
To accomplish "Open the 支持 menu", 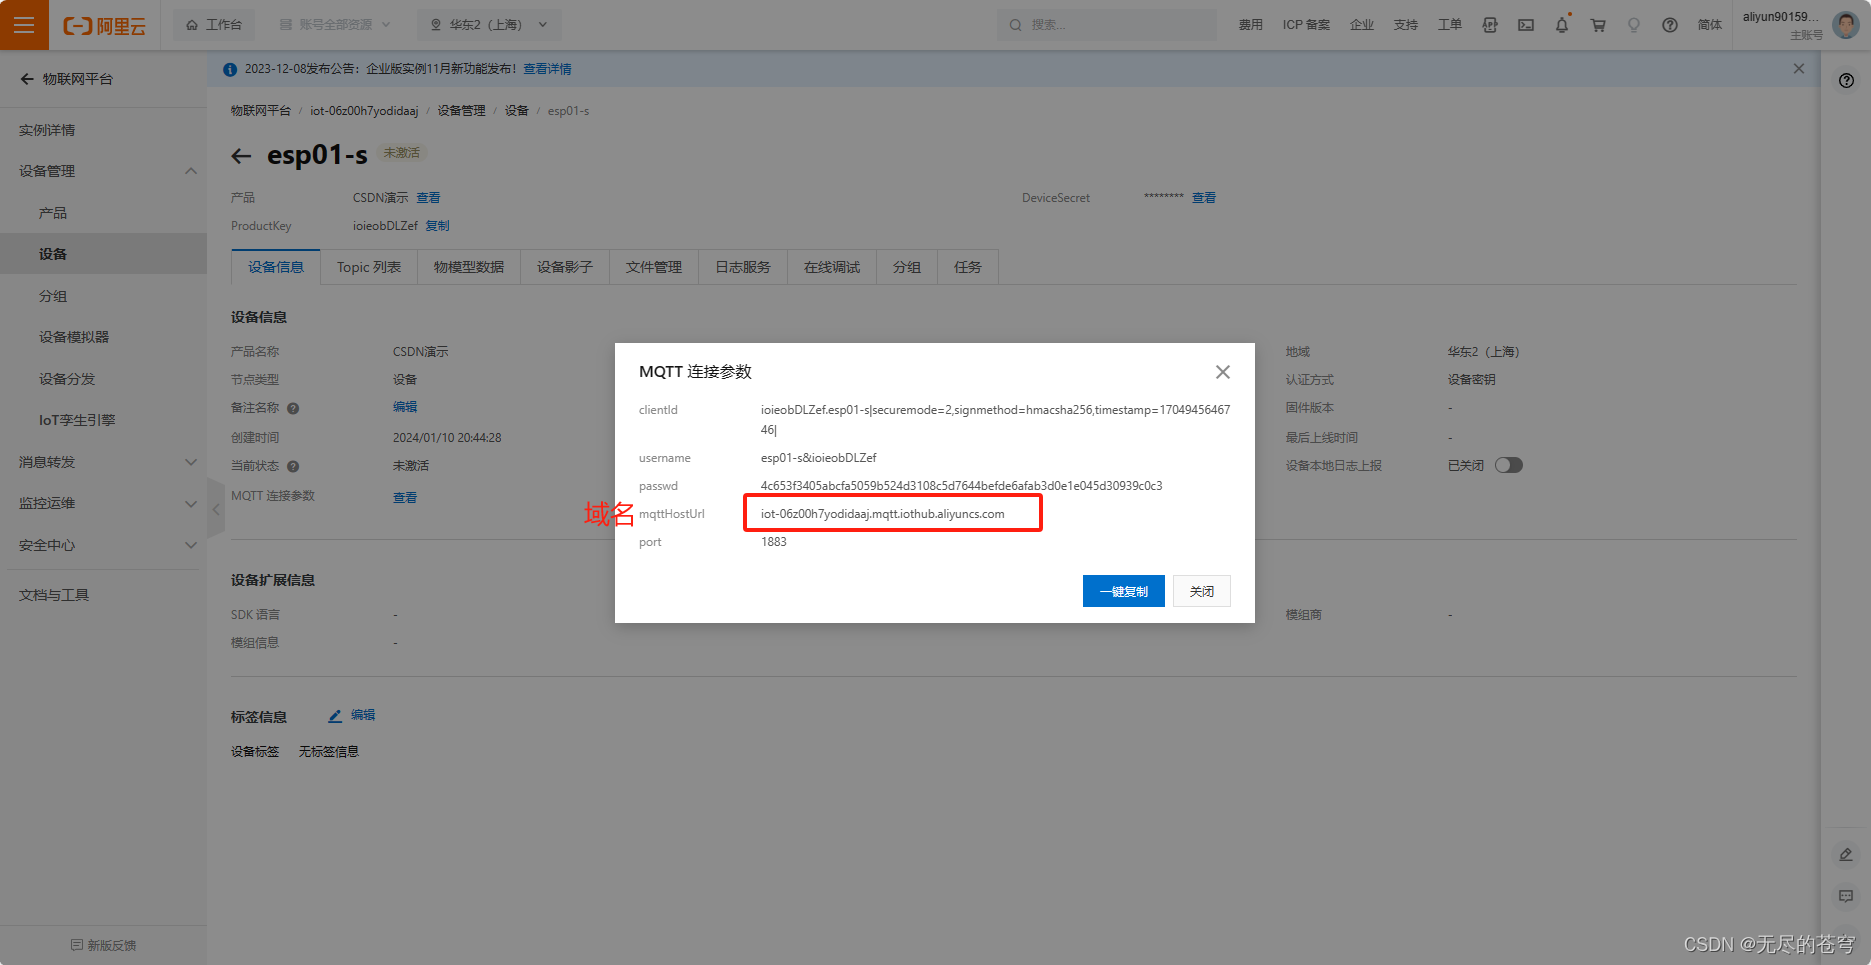I will tap(1405, 25).
